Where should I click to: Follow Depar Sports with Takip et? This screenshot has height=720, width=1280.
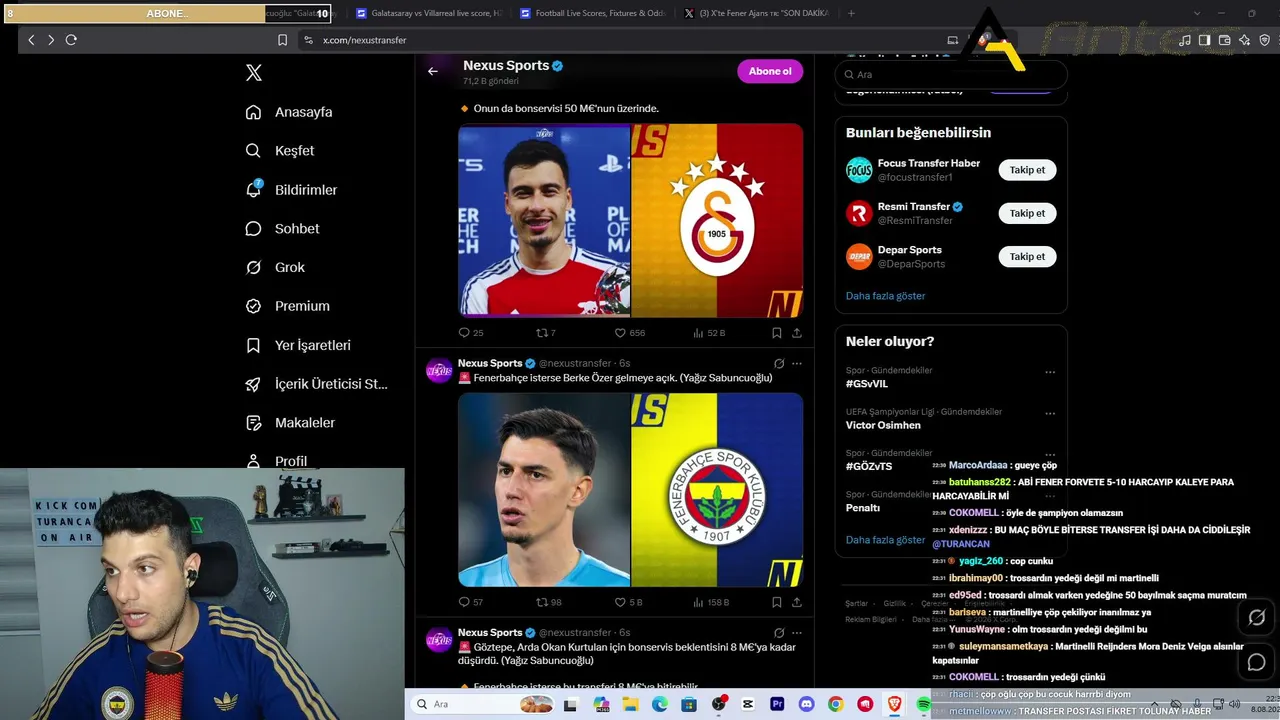coord(1027,257)
